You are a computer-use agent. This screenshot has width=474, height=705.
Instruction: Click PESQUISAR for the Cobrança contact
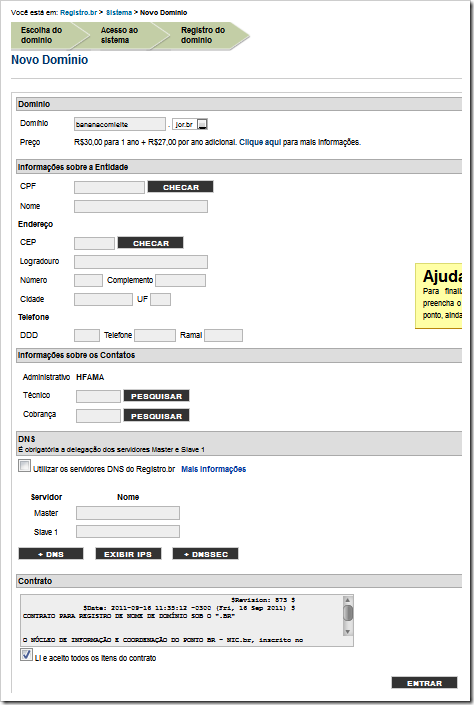157,416
